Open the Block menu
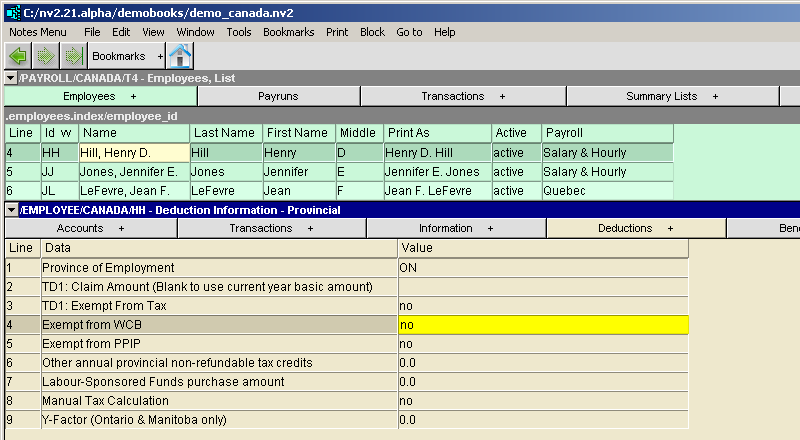The image size is (800, 440). (x=372, y=32)
